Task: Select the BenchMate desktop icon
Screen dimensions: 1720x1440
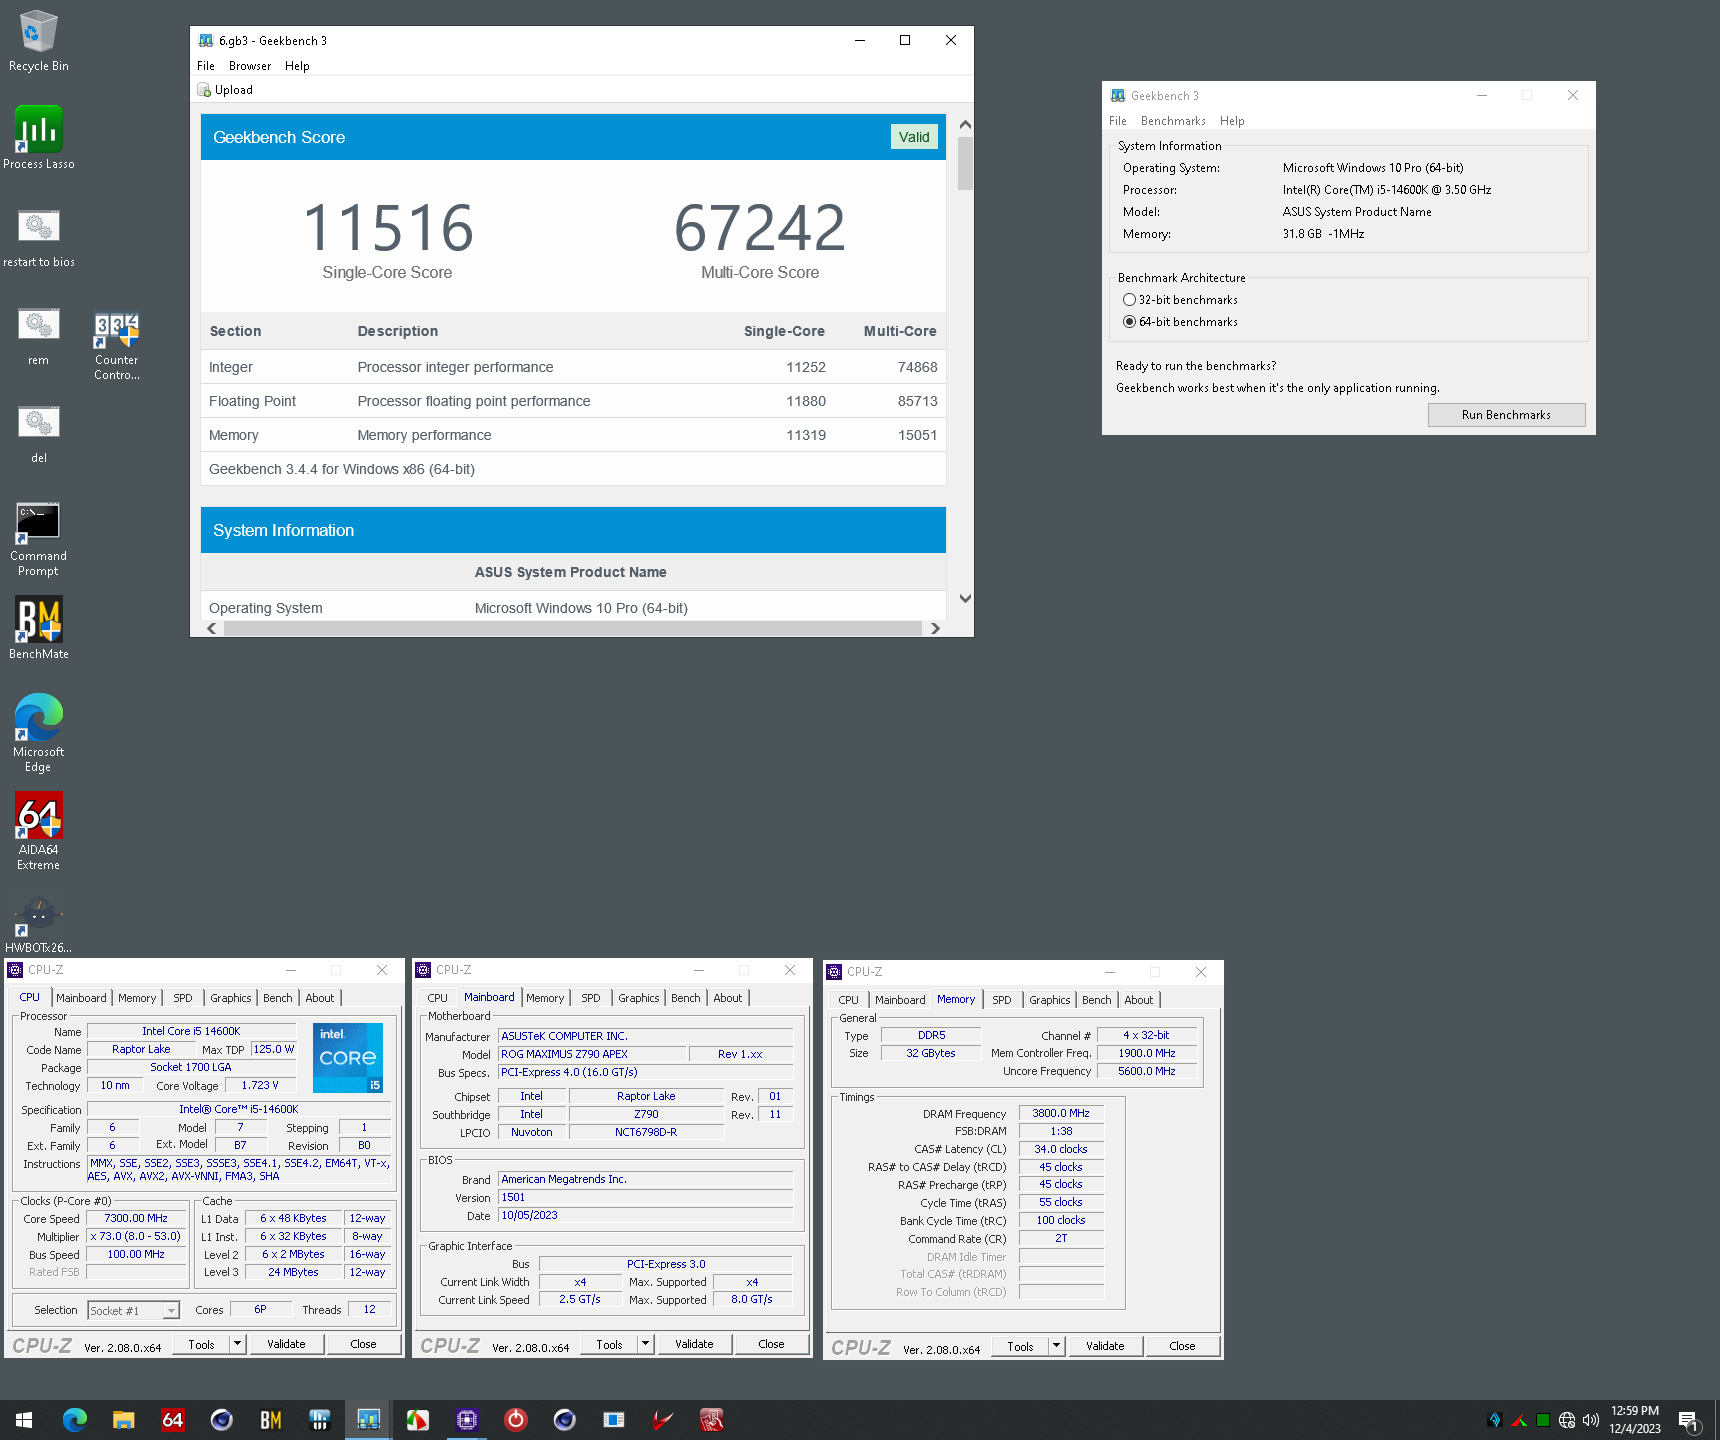Action: tap(39, 628)
